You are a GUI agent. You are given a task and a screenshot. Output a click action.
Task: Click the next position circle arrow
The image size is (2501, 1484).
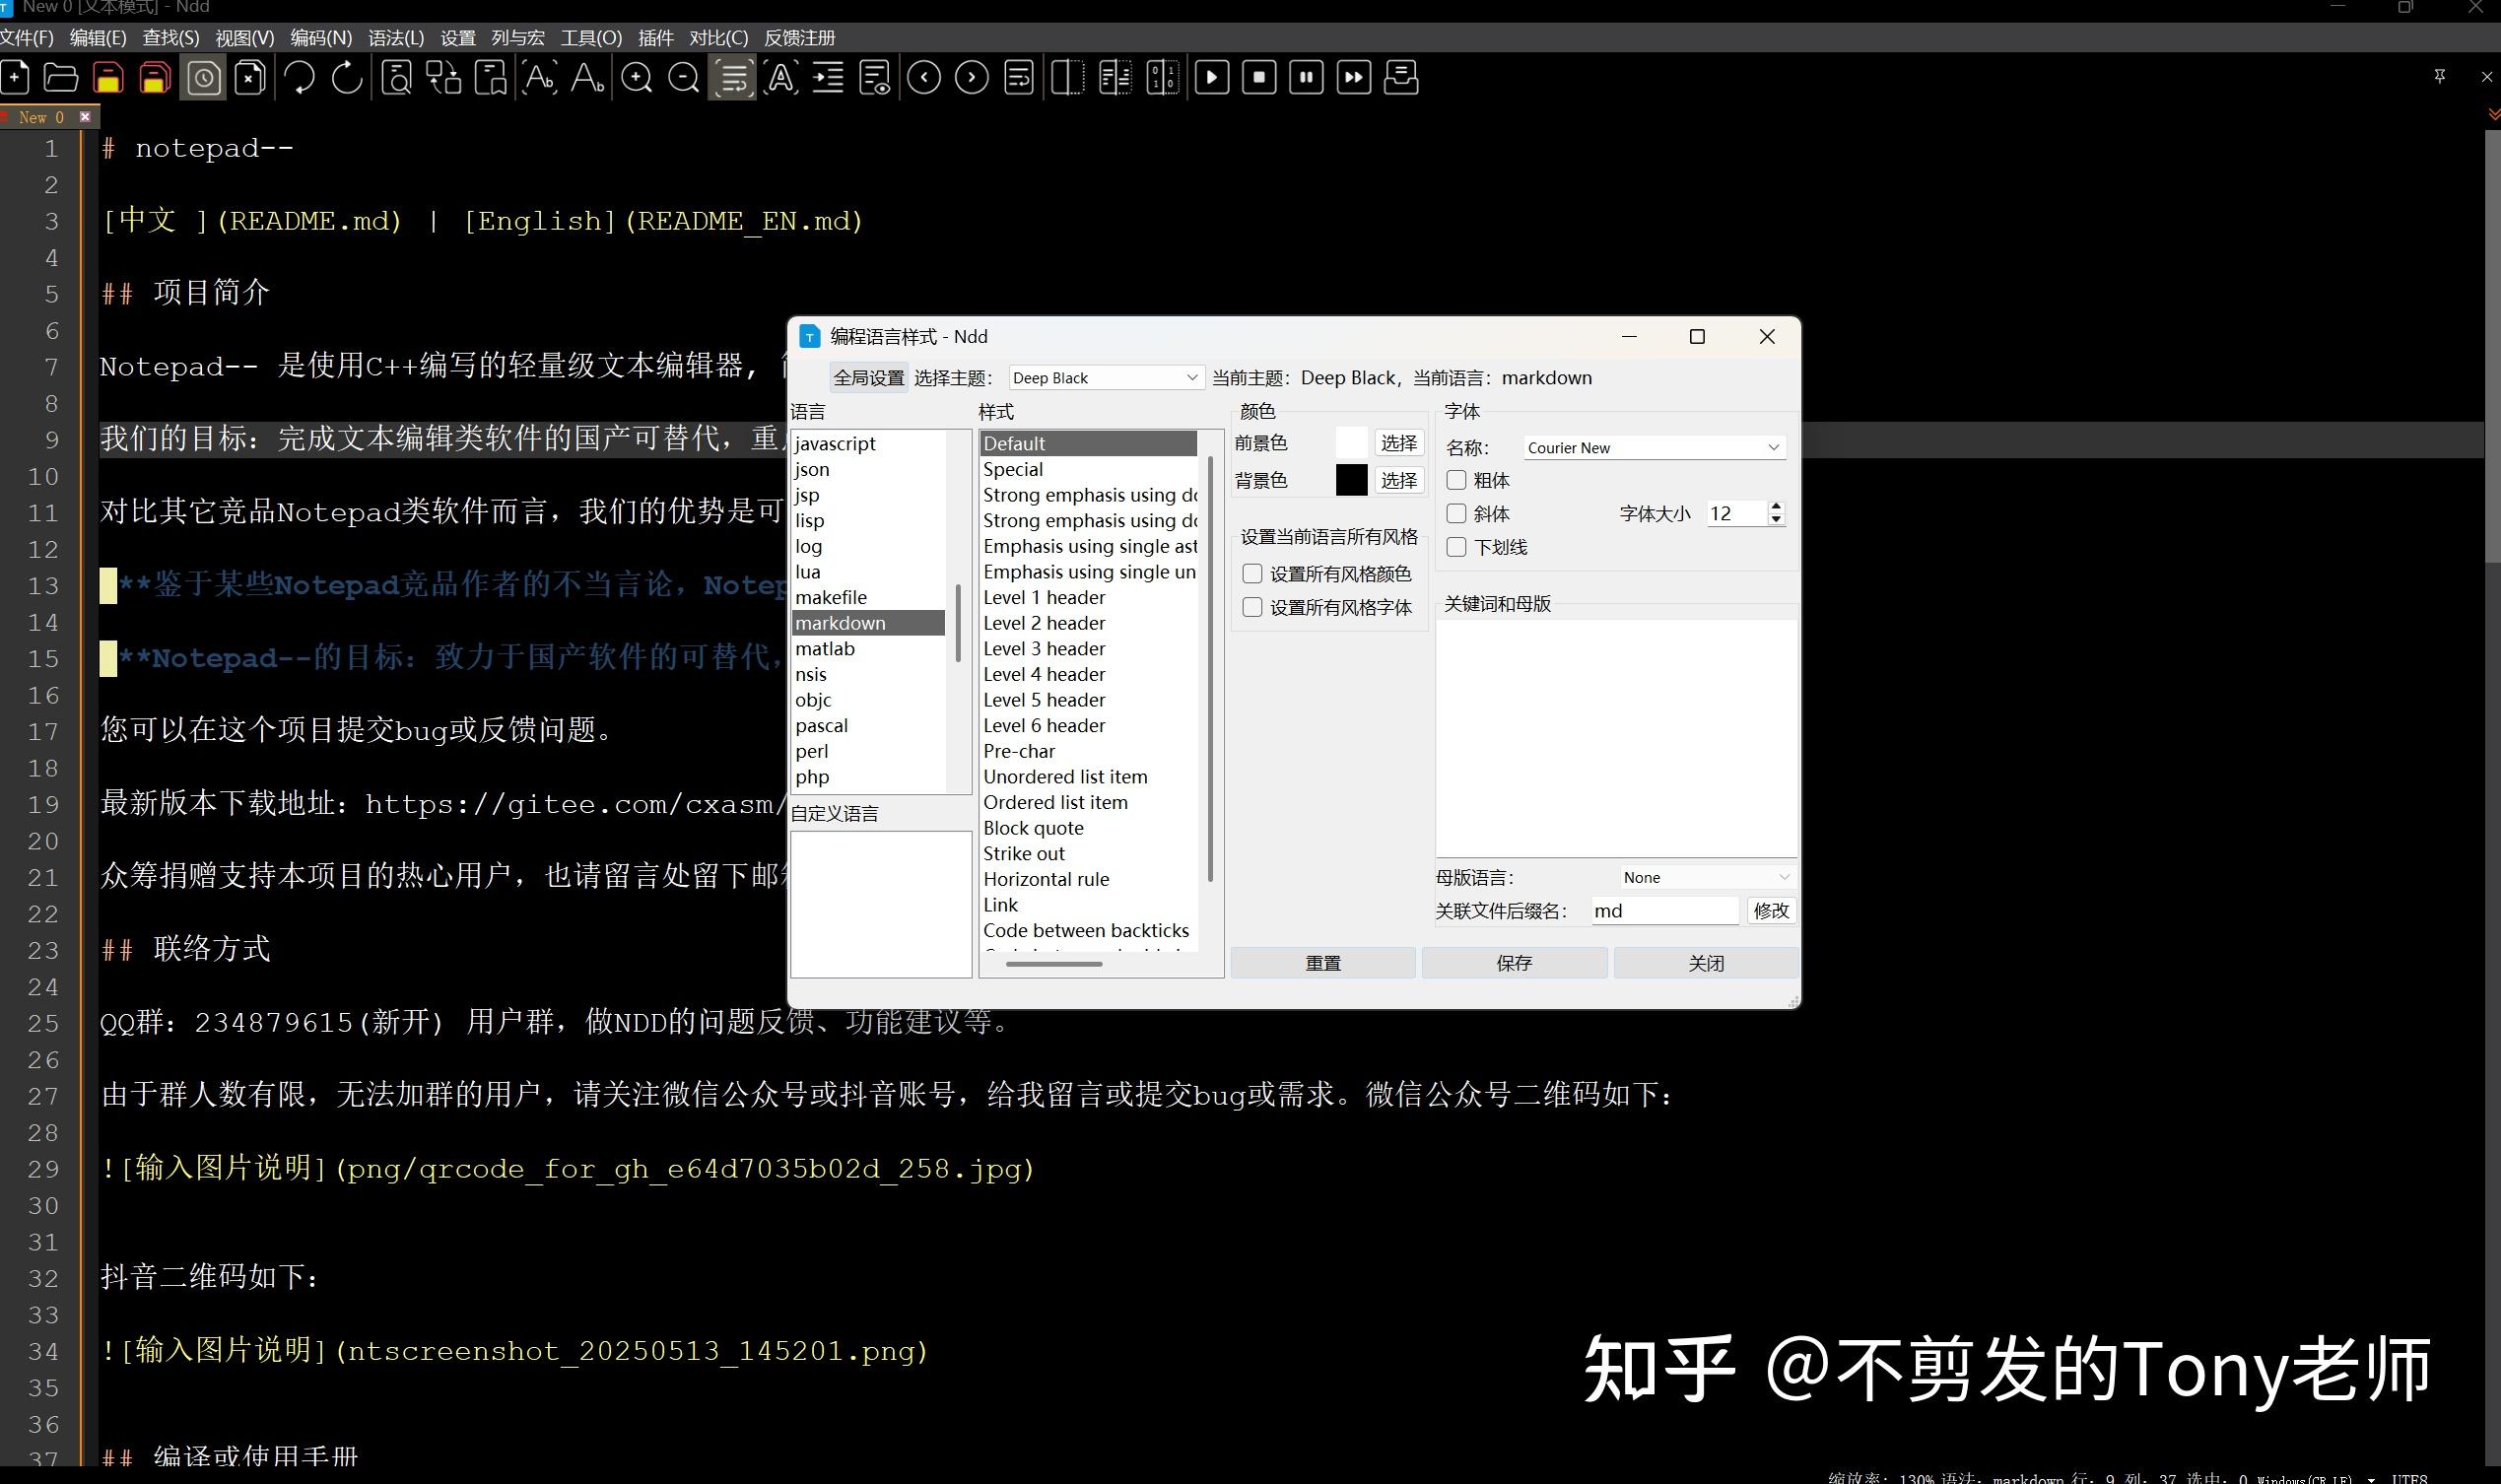(972, 77)
